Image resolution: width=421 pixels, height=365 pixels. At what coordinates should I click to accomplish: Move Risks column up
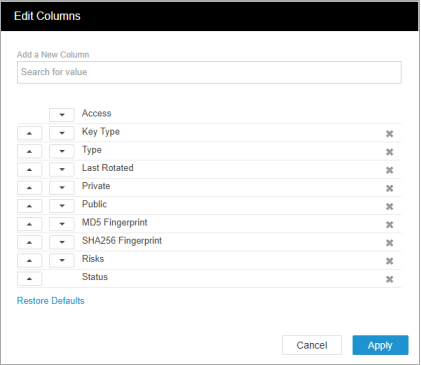(29, 260)
